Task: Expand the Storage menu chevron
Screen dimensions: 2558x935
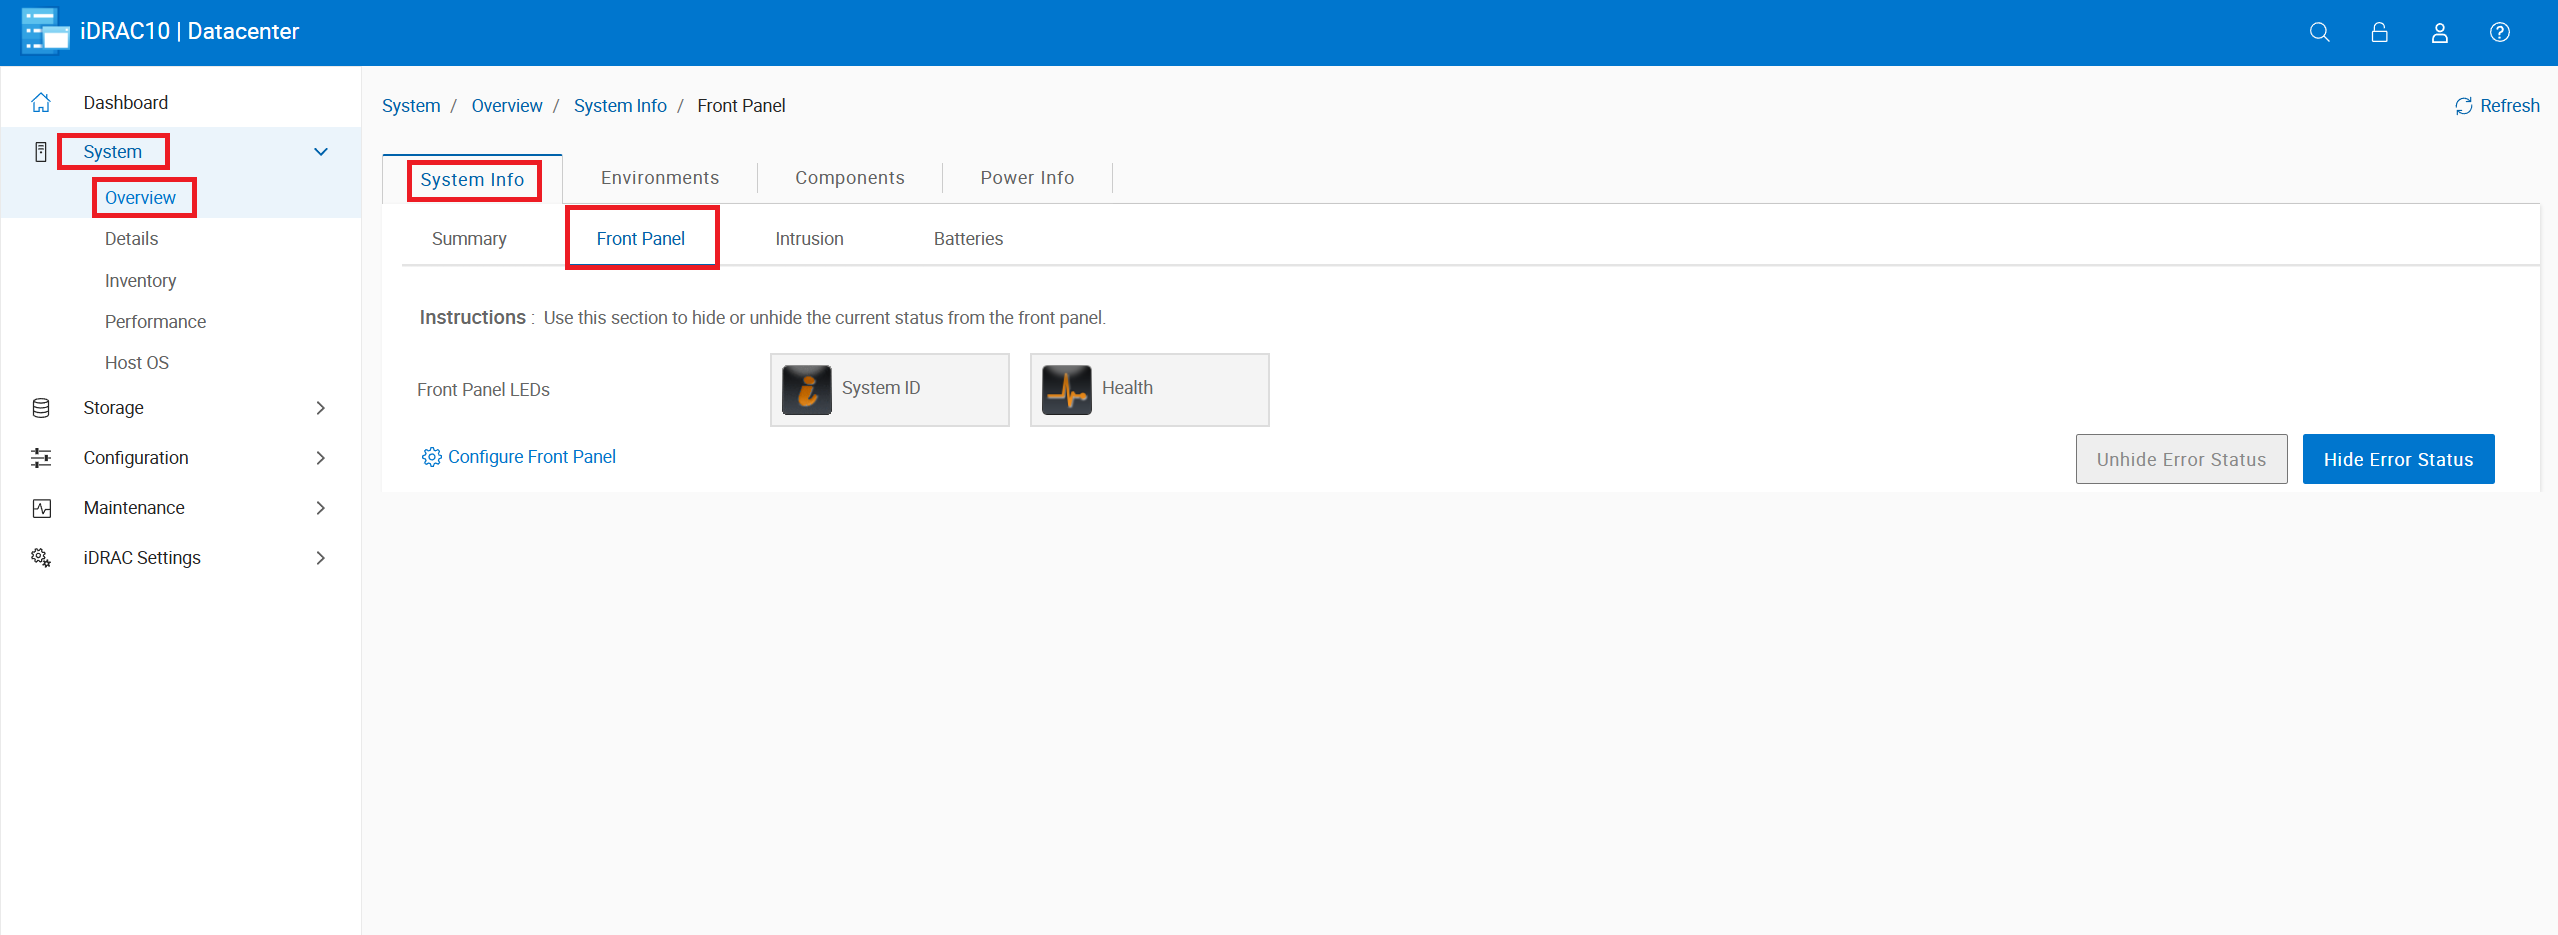Action: click(321, 408)
